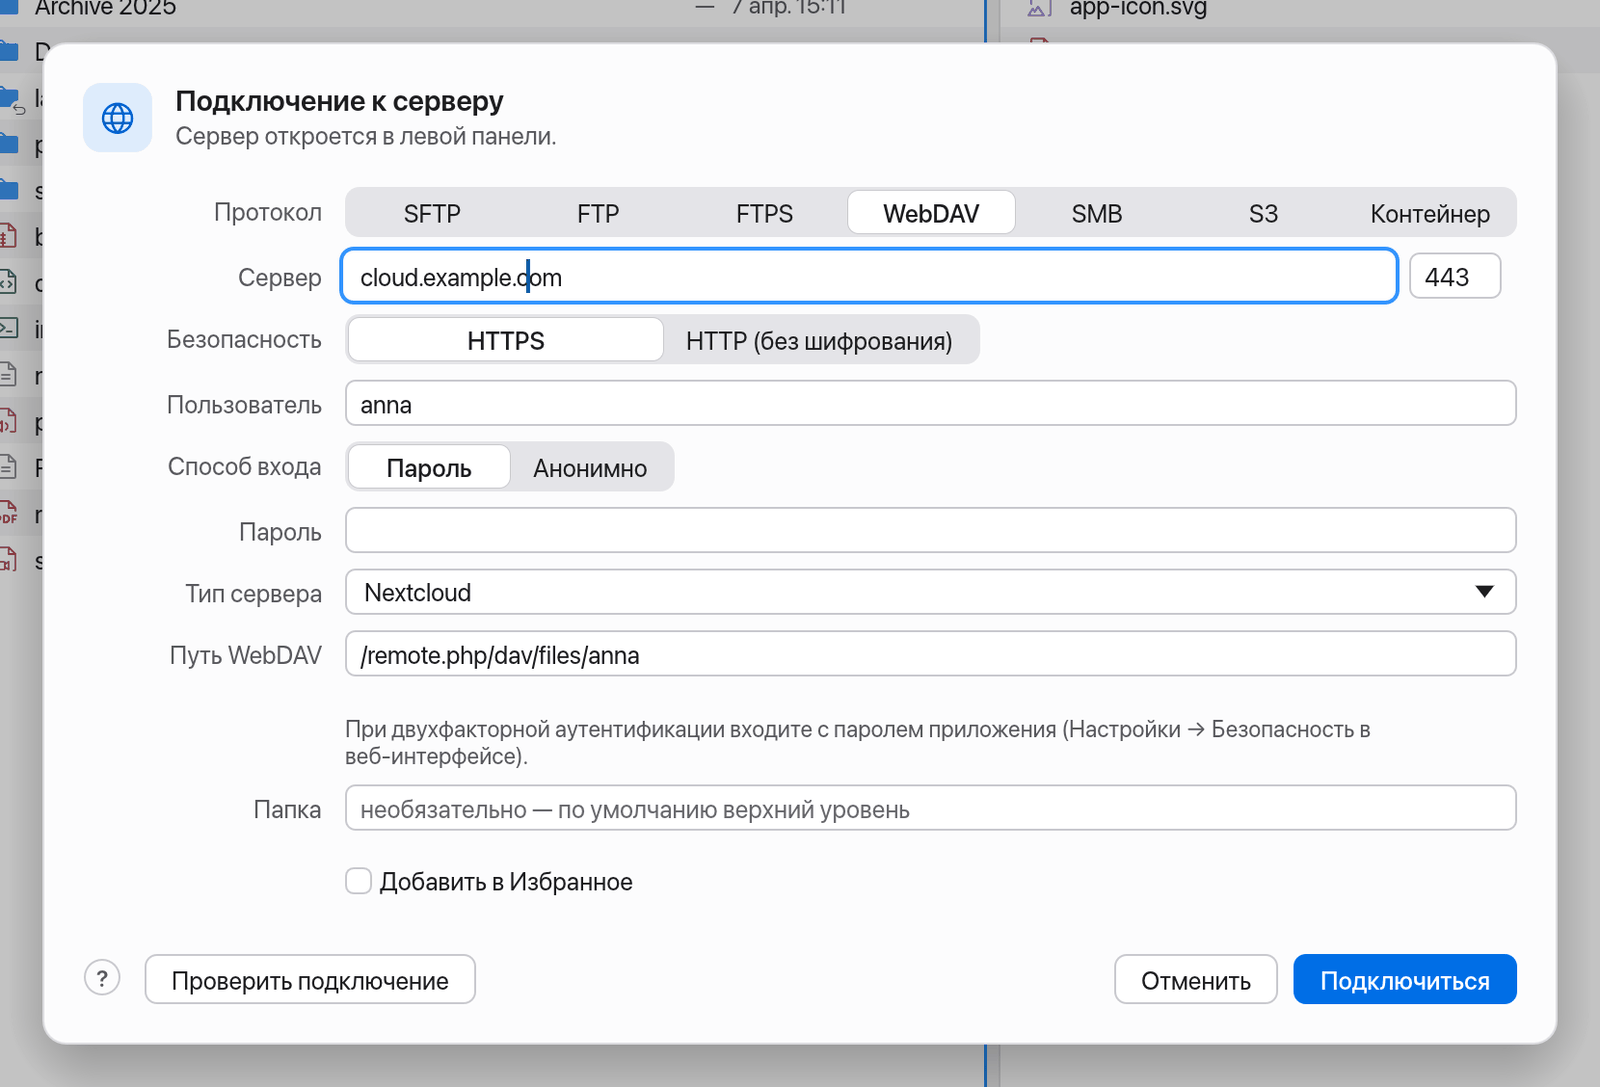
Task: Click the empty Пароль input field
Action: (930, 530)
